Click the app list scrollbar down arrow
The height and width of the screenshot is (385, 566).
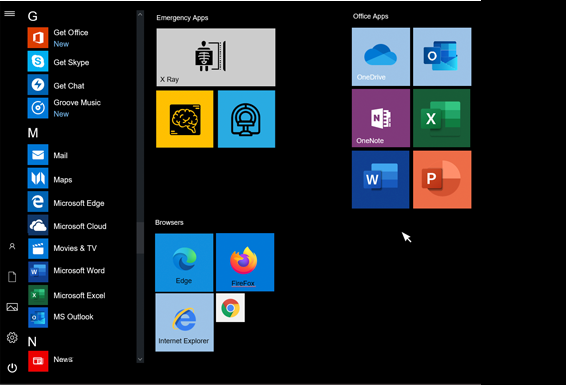[x=140, y=359]
